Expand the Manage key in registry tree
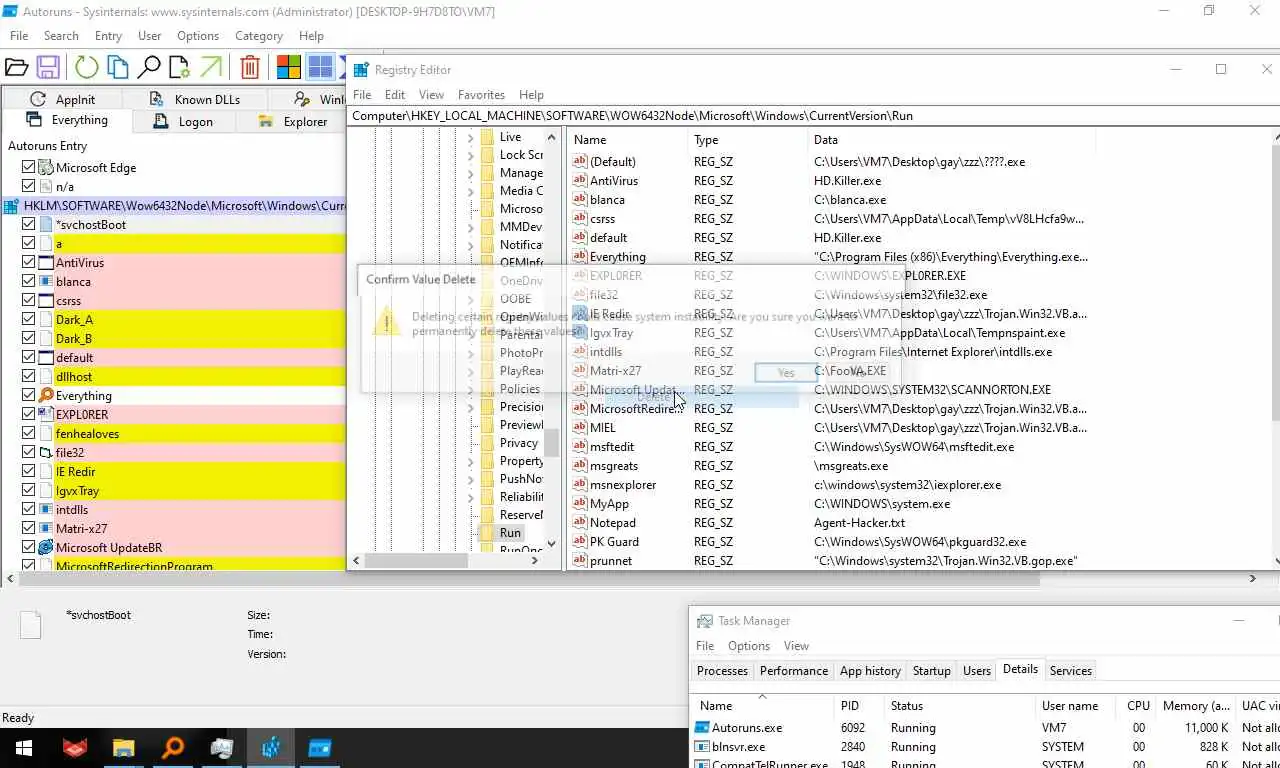This screenshot has width=1280, height=768. coord(471,174)
